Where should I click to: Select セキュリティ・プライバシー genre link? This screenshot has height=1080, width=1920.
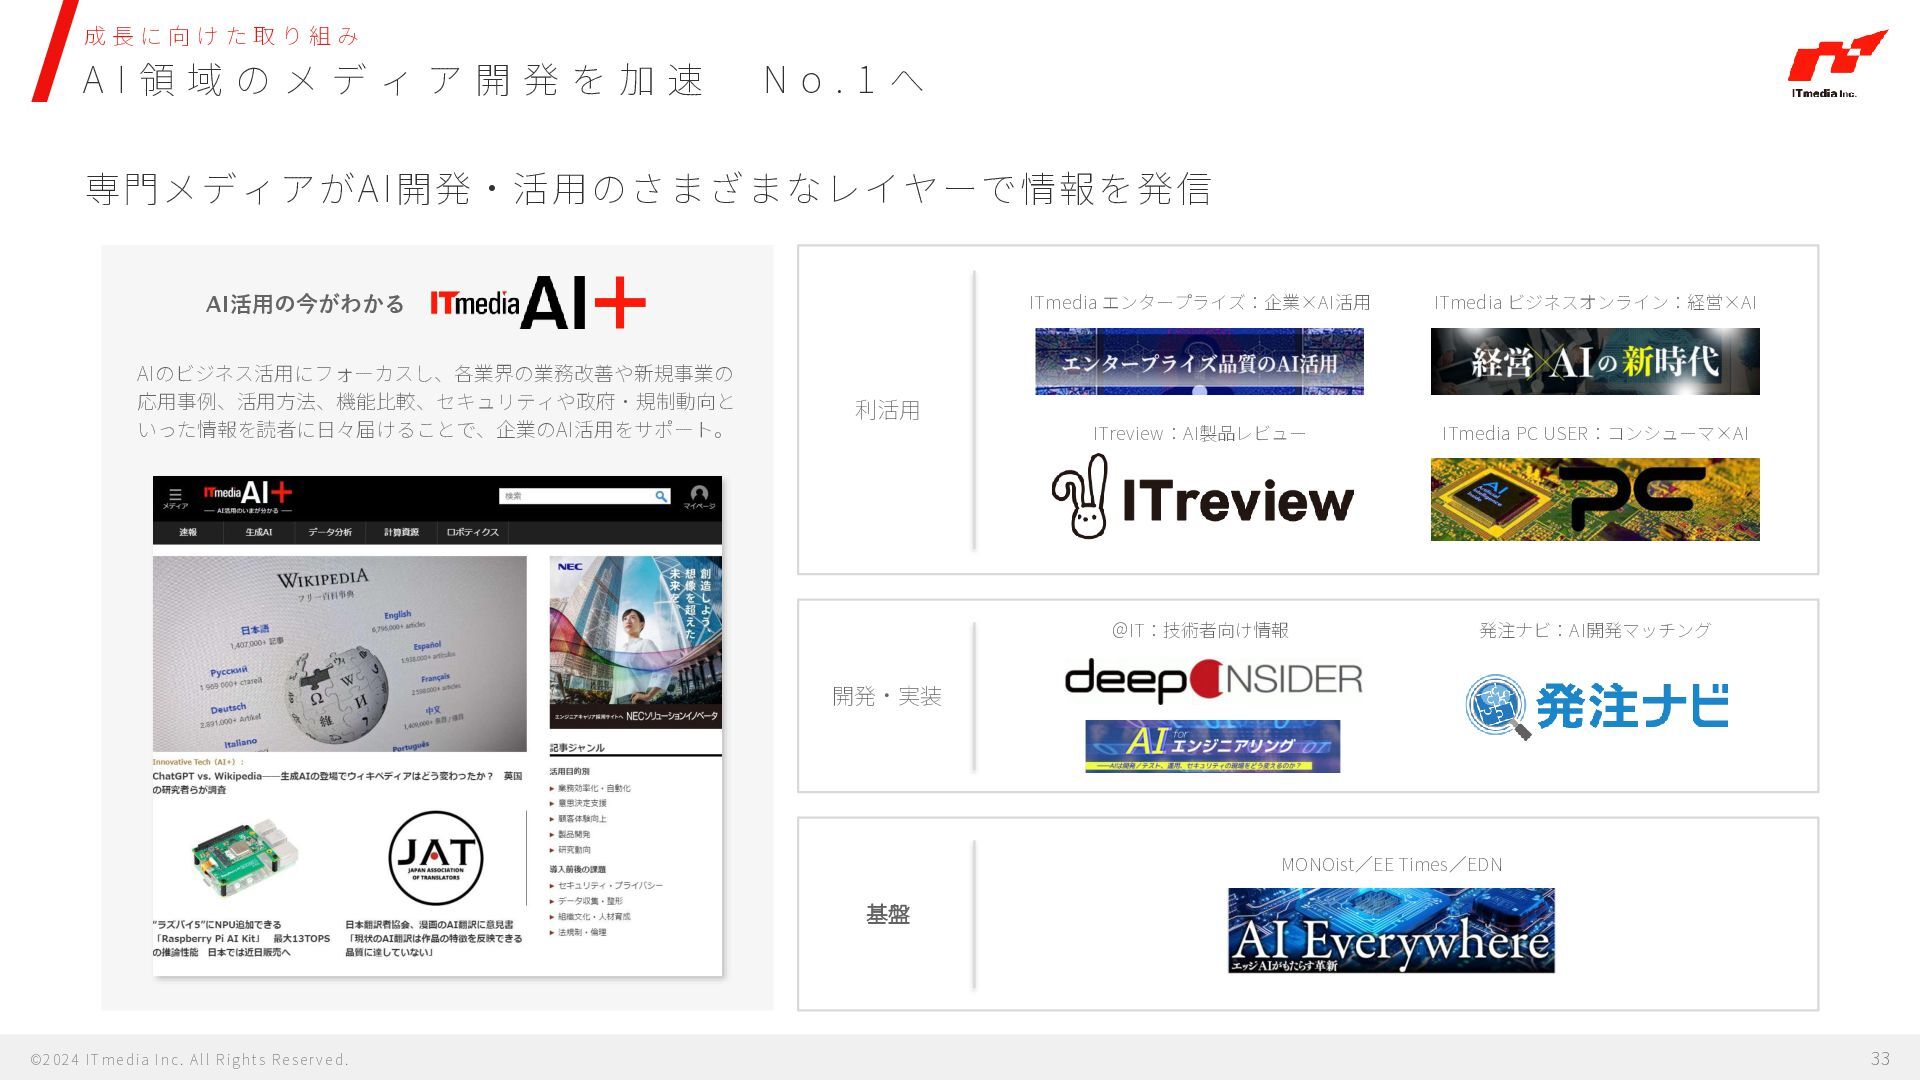[610, 885]
